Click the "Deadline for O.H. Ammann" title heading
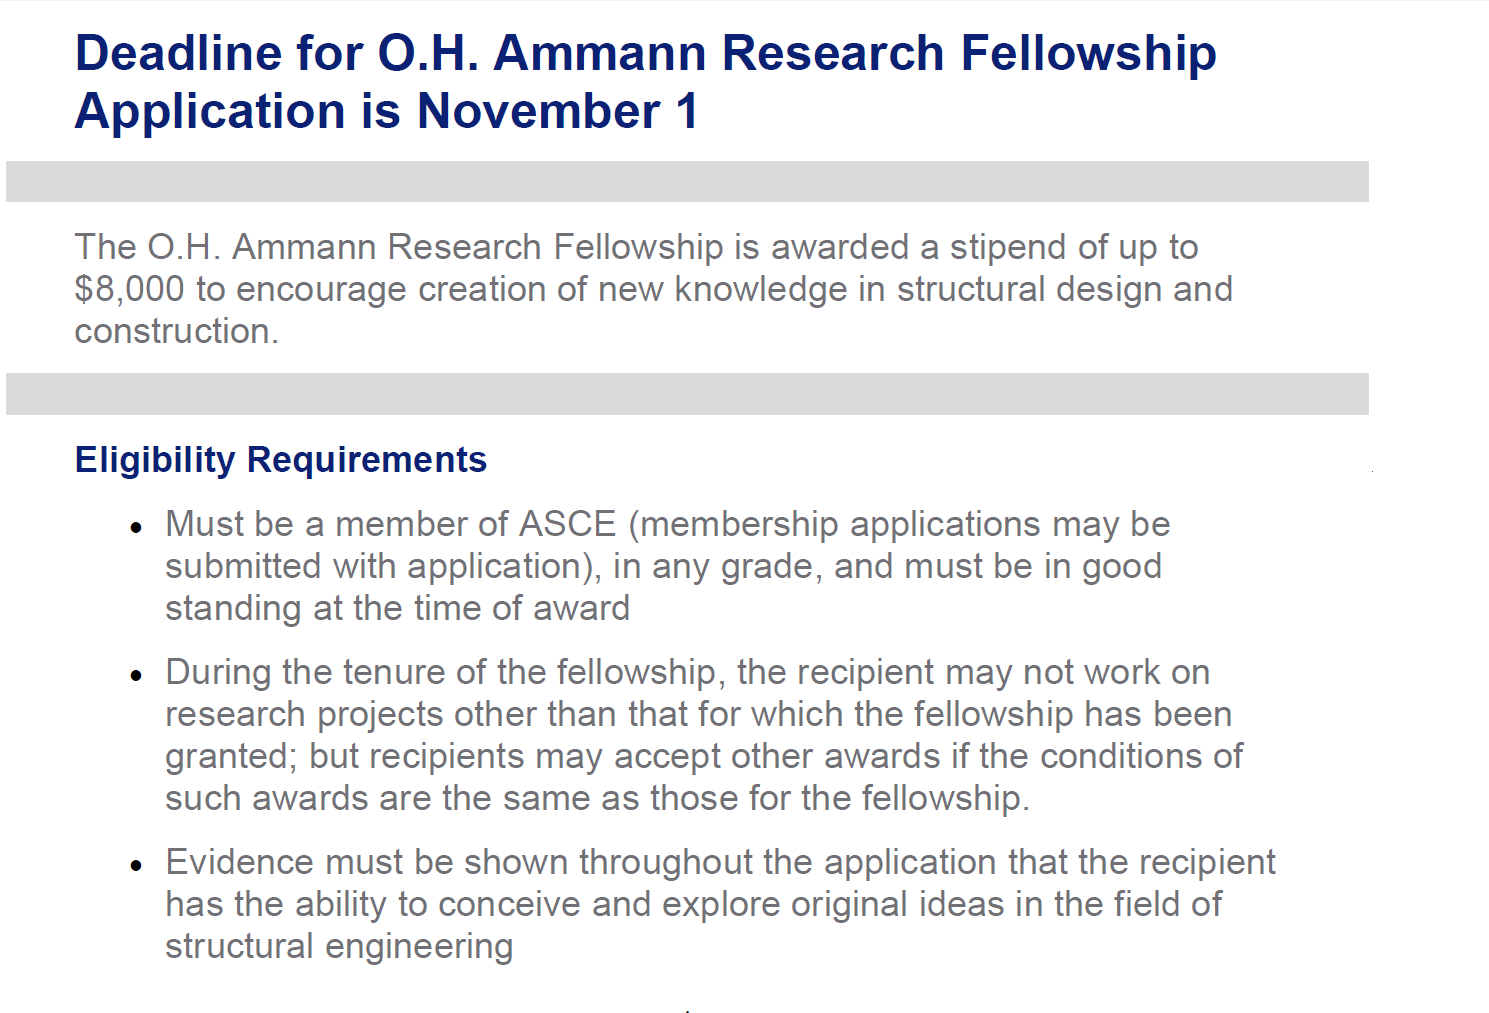 pos(645,53)
